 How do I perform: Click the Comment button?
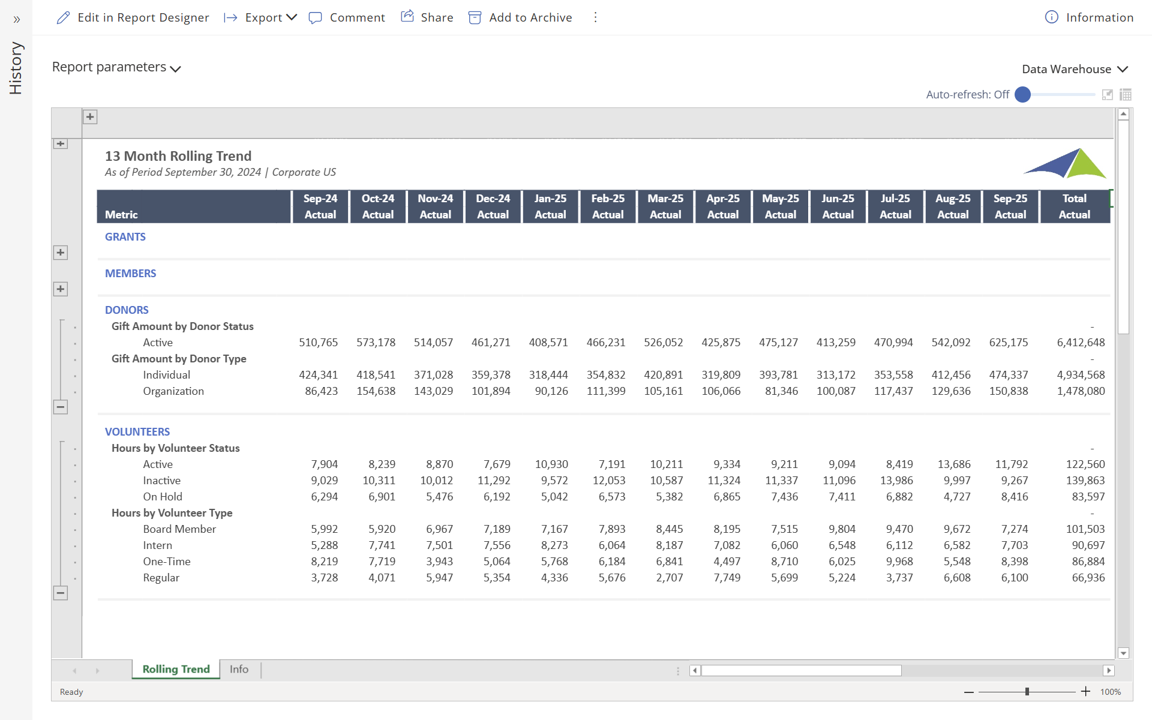[347, 17]
